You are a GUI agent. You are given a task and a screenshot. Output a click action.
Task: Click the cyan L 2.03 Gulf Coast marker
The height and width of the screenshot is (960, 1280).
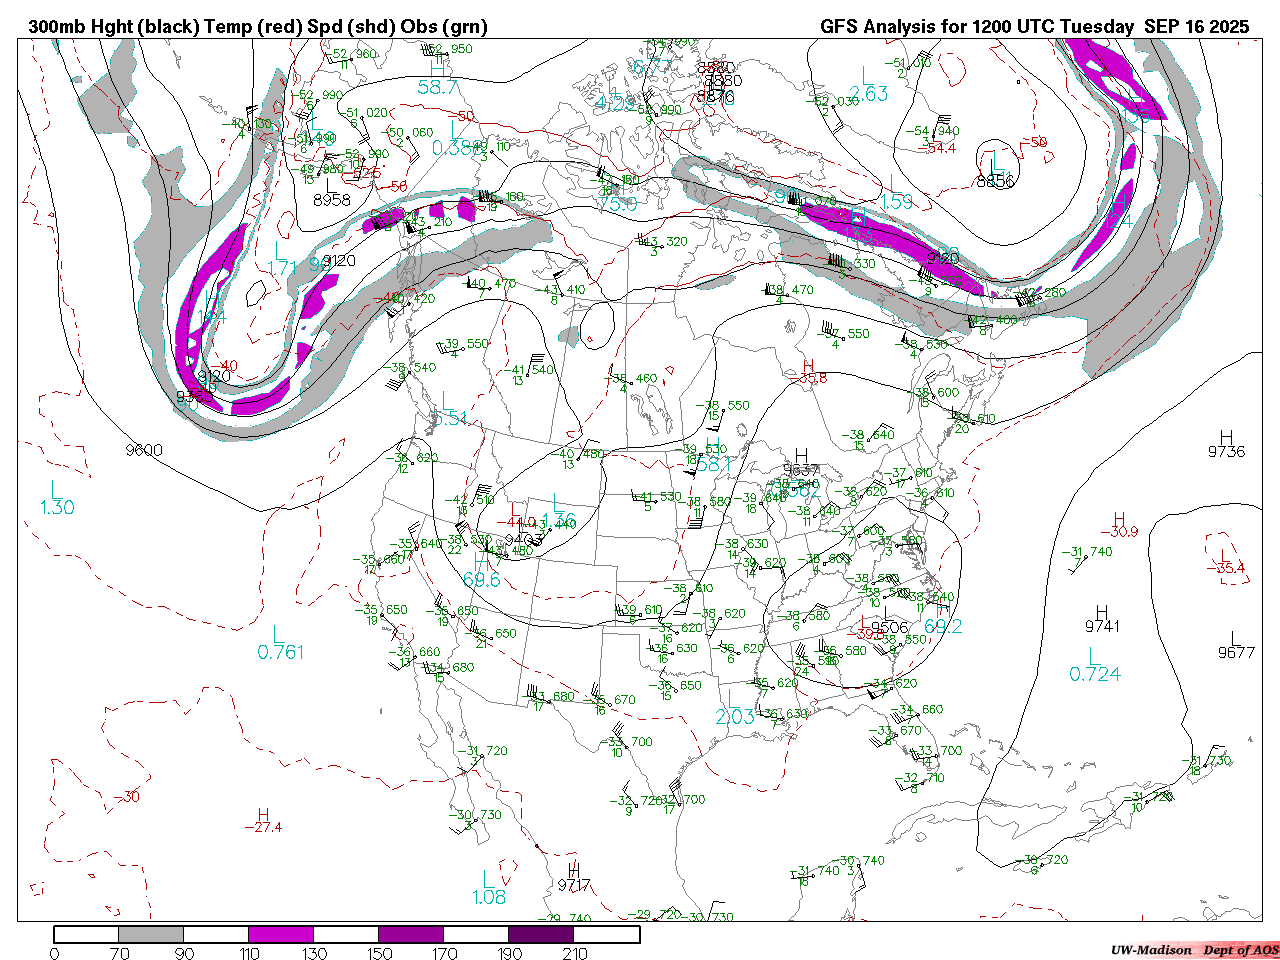pyautogui.click(x=735, y=709)
